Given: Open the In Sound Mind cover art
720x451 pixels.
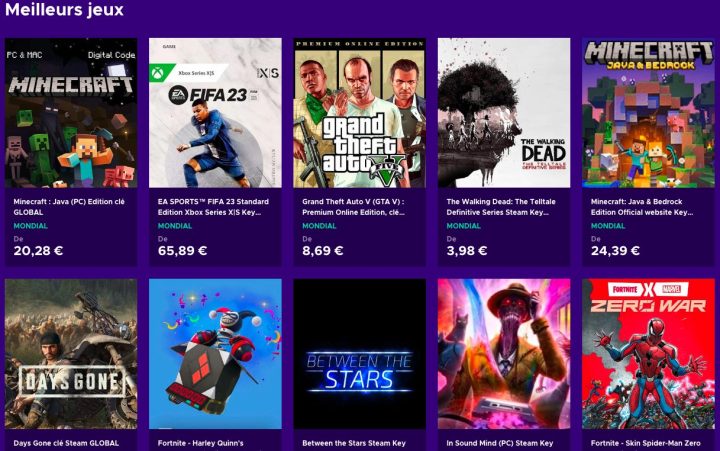Looking at the screenshot, I should [x=504, y=353].
